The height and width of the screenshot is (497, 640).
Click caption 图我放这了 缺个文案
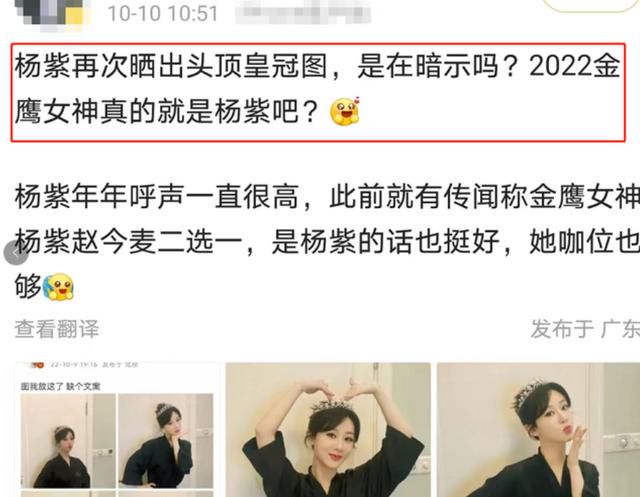tap(60, 386)
